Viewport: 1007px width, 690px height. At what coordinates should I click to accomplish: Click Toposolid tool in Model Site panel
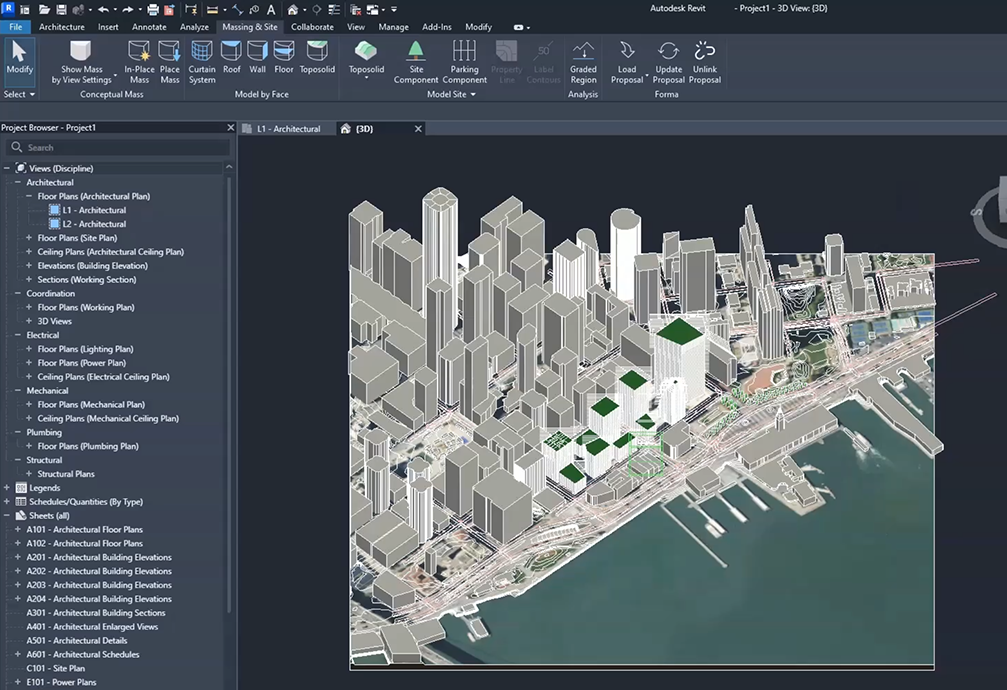pyautogui.click(x=366, y=59)
